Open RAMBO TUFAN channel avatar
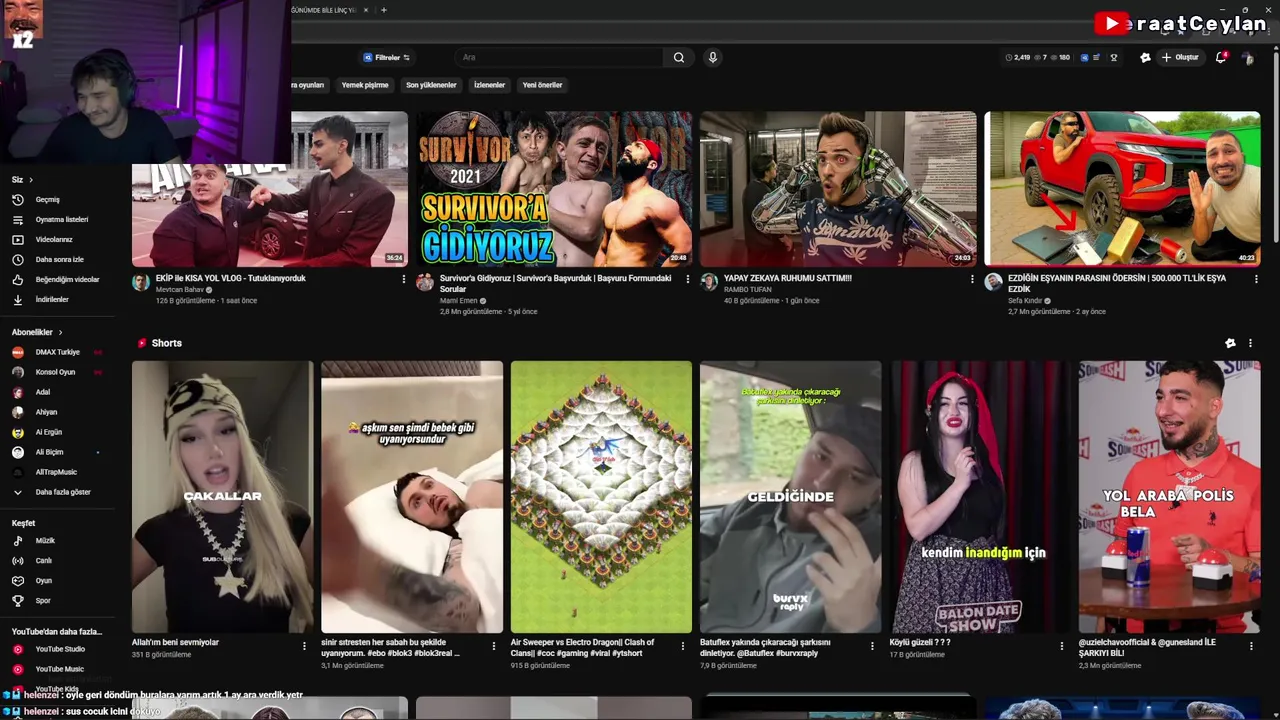1280x720 pixels. click(709, 282)
